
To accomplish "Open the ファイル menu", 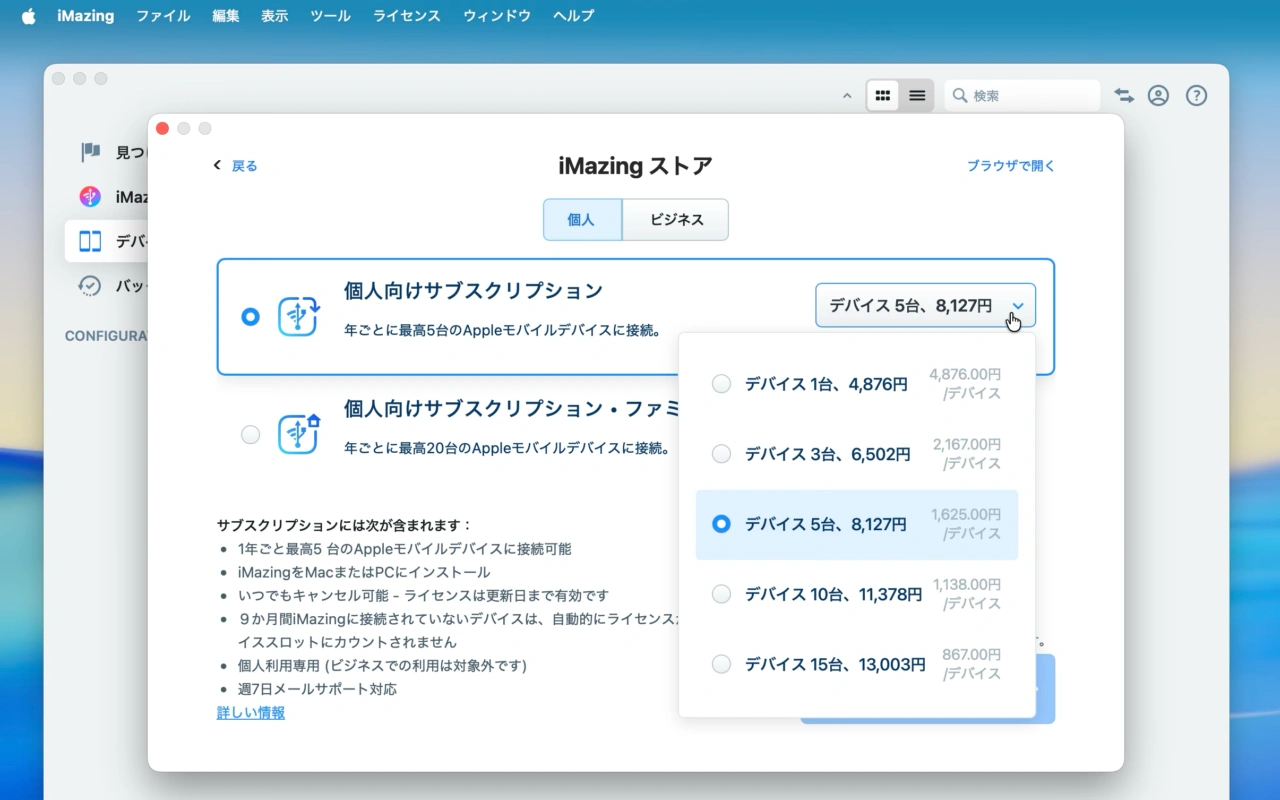I will click(x=163, y=16).
